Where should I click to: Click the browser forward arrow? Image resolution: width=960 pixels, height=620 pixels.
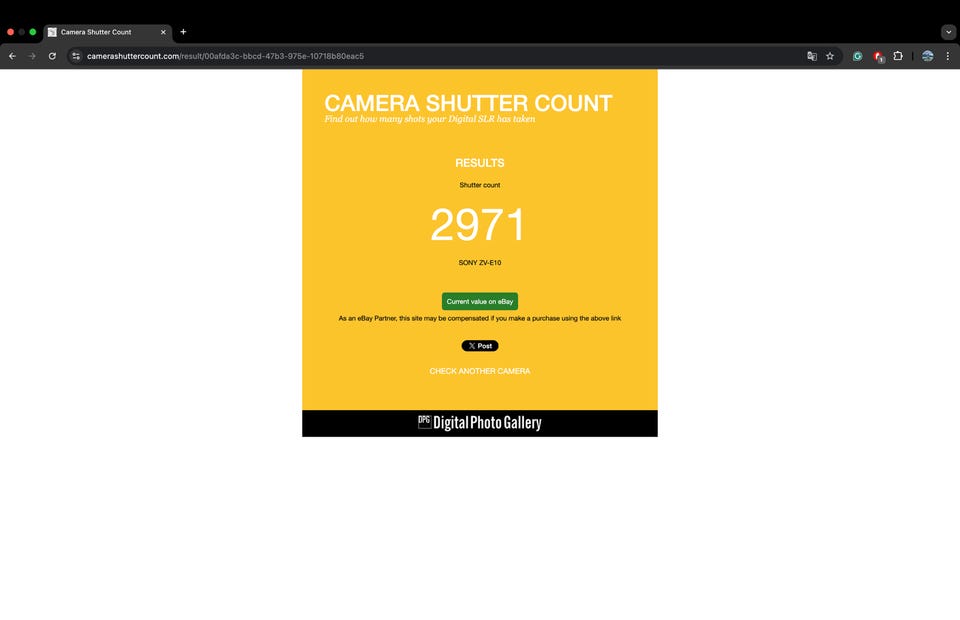pos(32,56)
